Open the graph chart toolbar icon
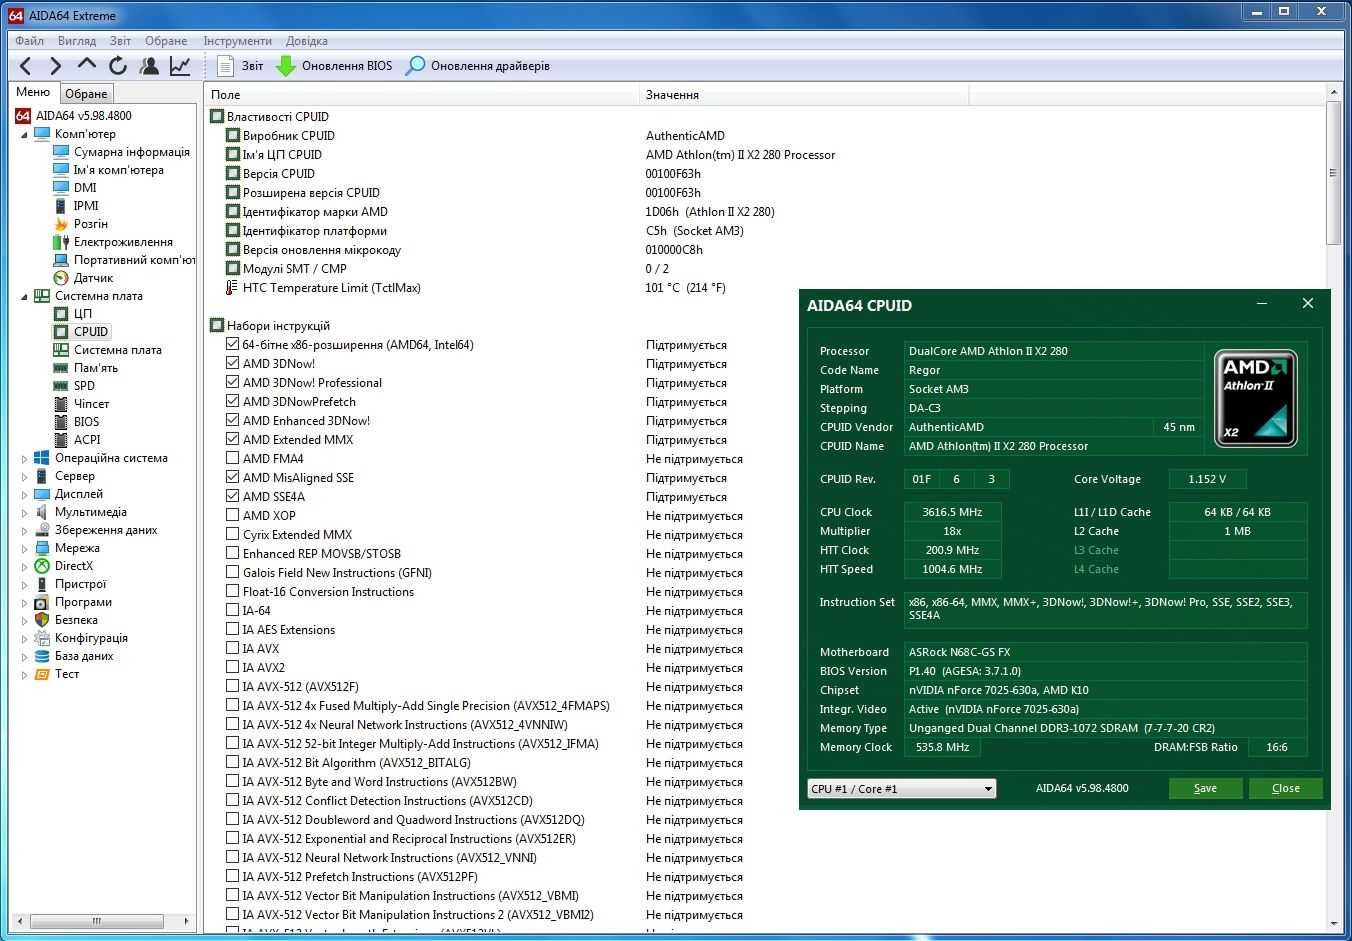Image resolution: width=1352 pixels, height=941 pixels. (x=180, y=66)
